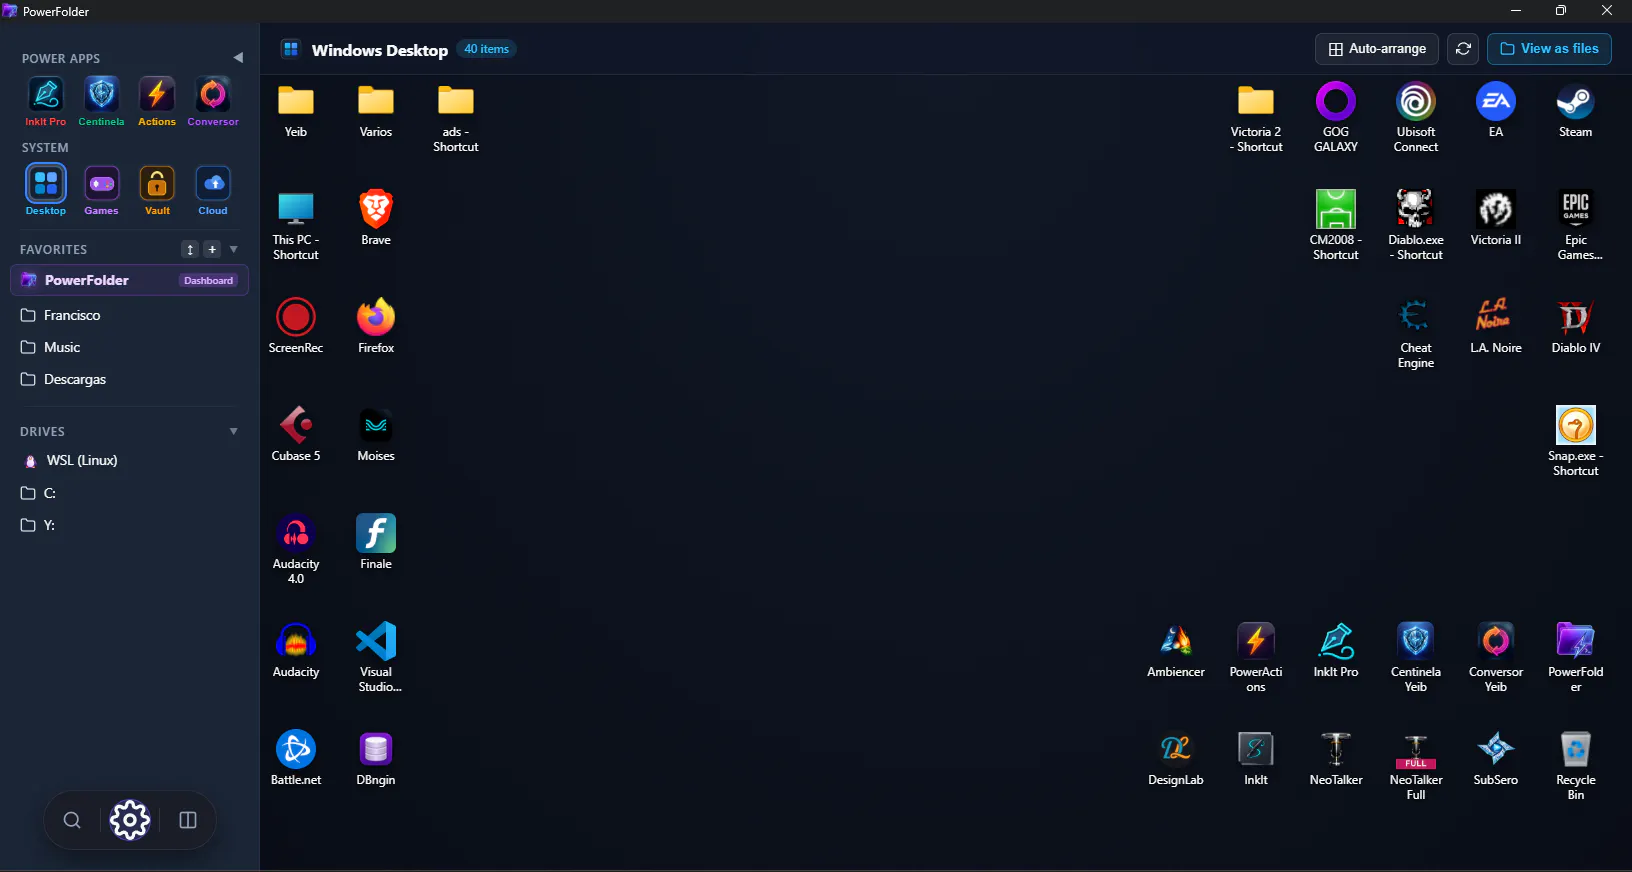Select the Steam icon

(1576, 110)
